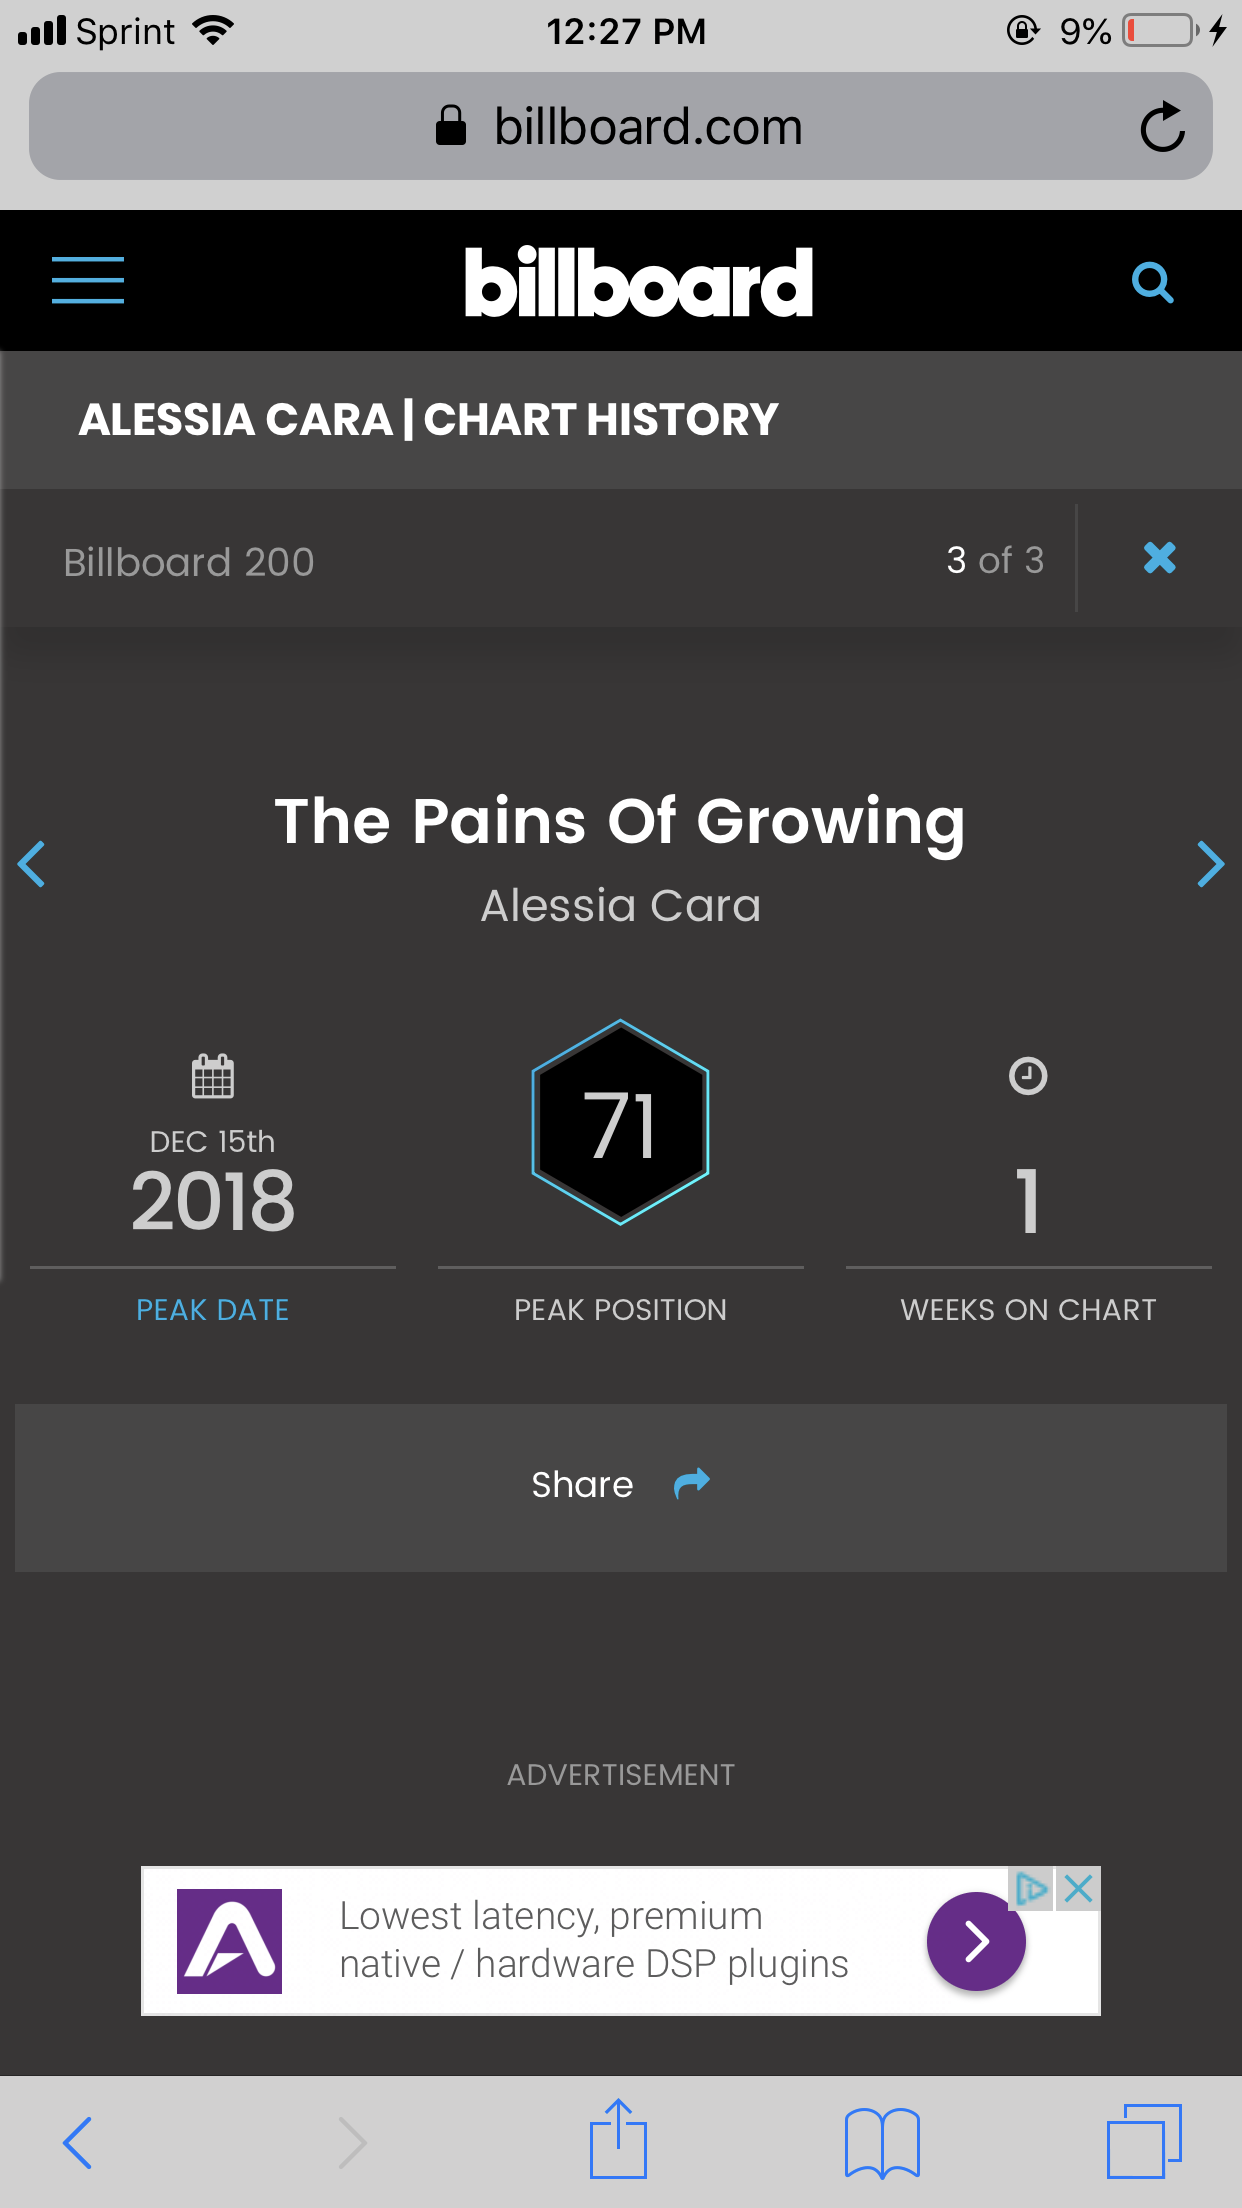Tap the peak position 71 hexagon

point(621,1122)
